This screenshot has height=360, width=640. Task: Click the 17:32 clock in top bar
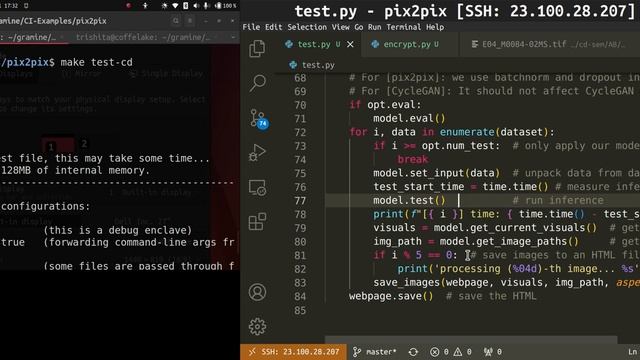11,6
